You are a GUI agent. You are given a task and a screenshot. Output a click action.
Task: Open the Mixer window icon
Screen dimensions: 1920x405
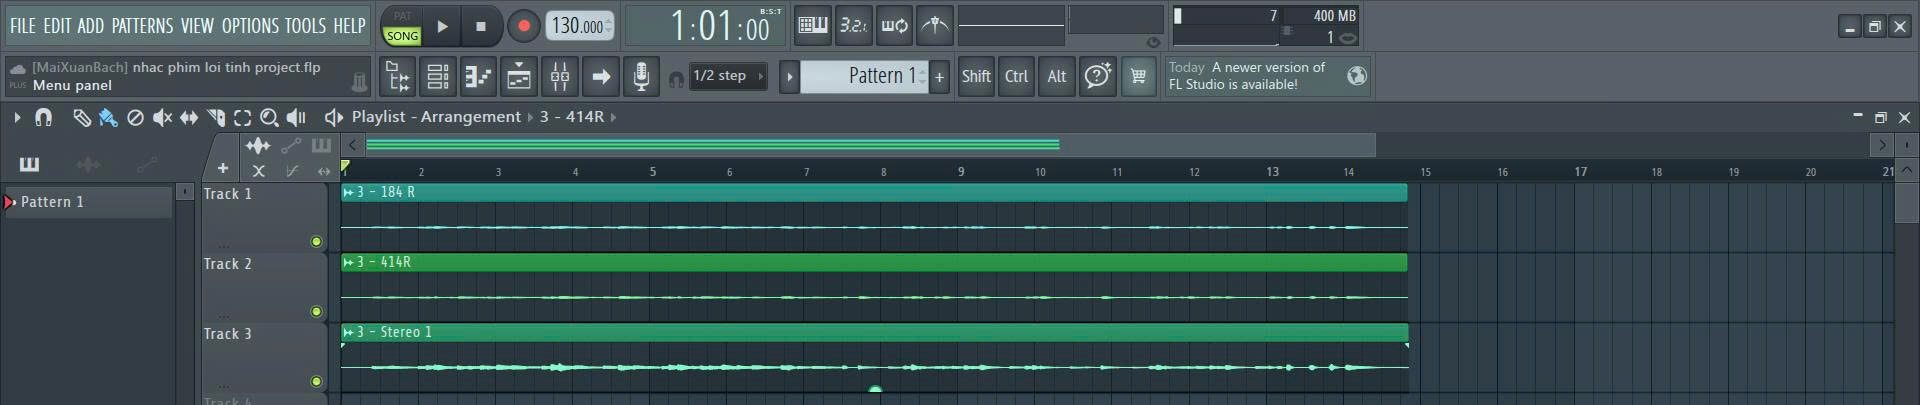coord(560,76)
